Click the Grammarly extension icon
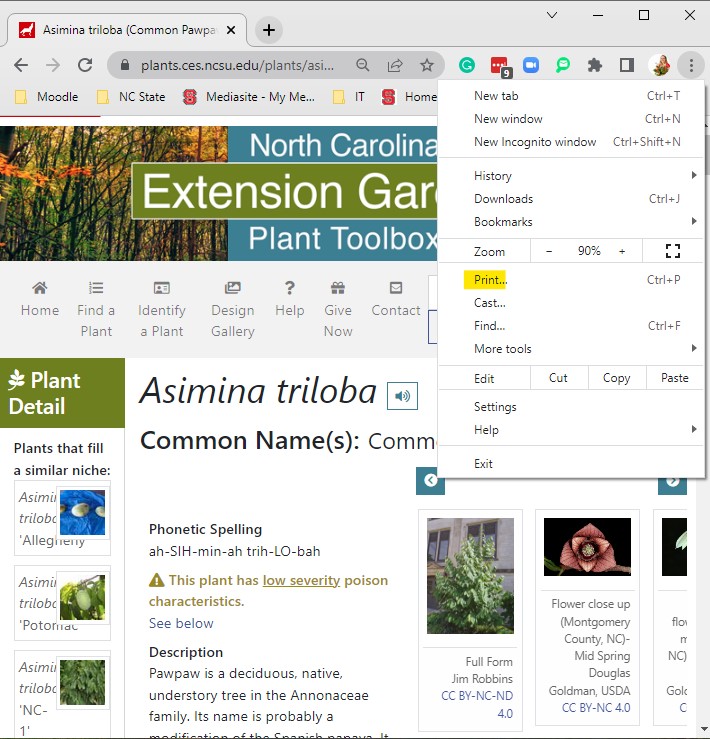This screenshot has height=739, width=710. point(467,65)
